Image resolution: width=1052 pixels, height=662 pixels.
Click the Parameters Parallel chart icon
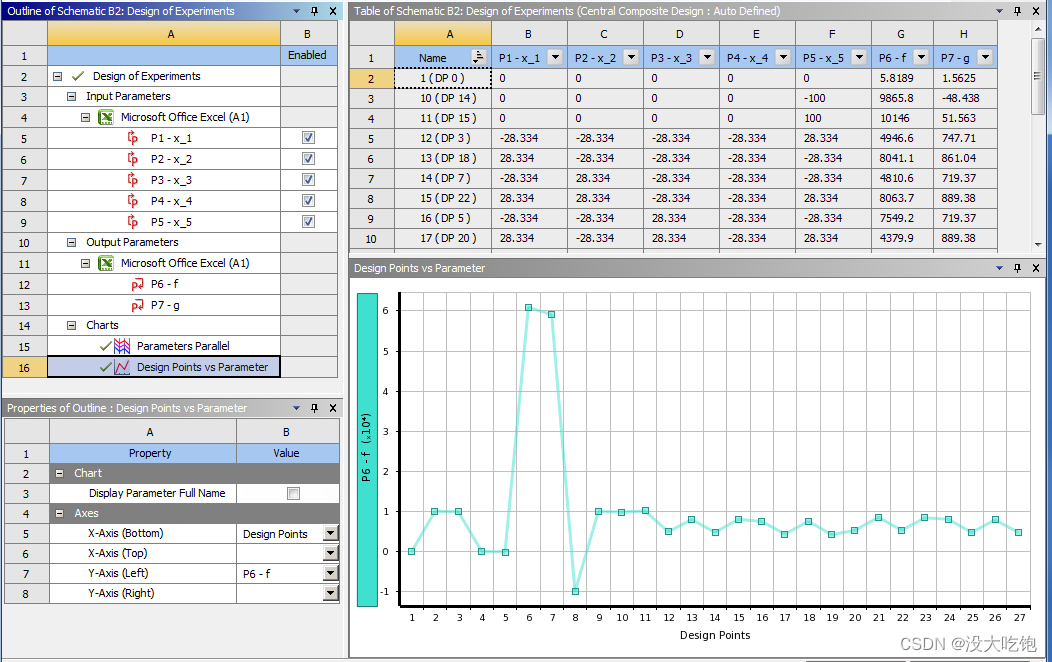(123, 346)
